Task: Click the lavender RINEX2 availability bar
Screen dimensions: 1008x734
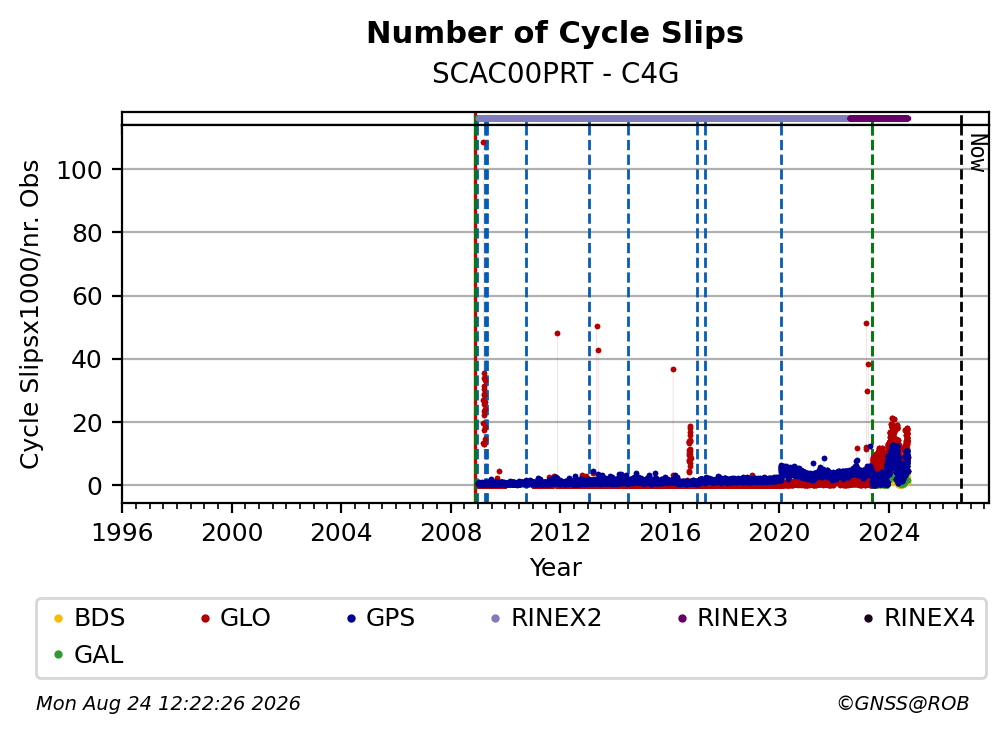Action: (x=662, y=118)
